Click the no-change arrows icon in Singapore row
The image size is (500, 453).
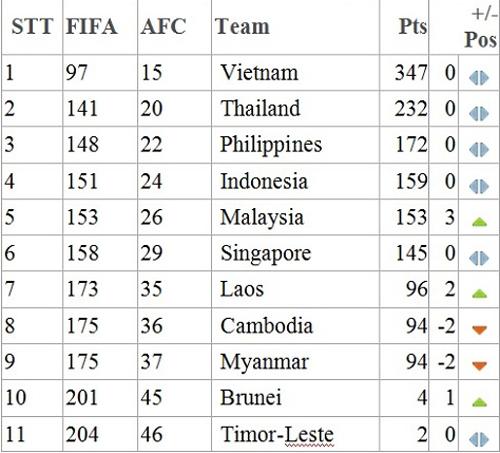coord(479,258)
